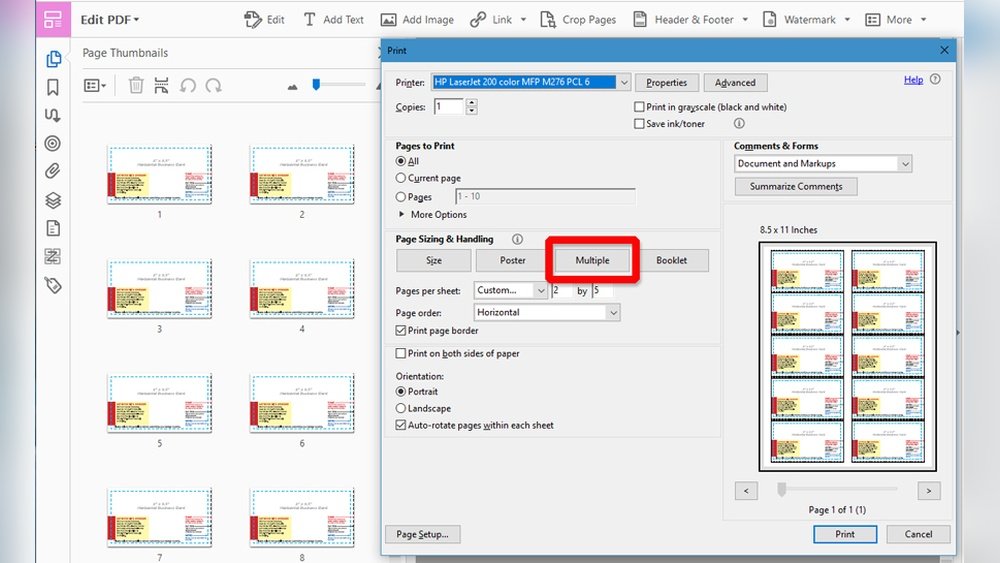Open the Order panel Z icon
Image resolution: width=1000 pixels, height=563 pixels.
[52, 256]
